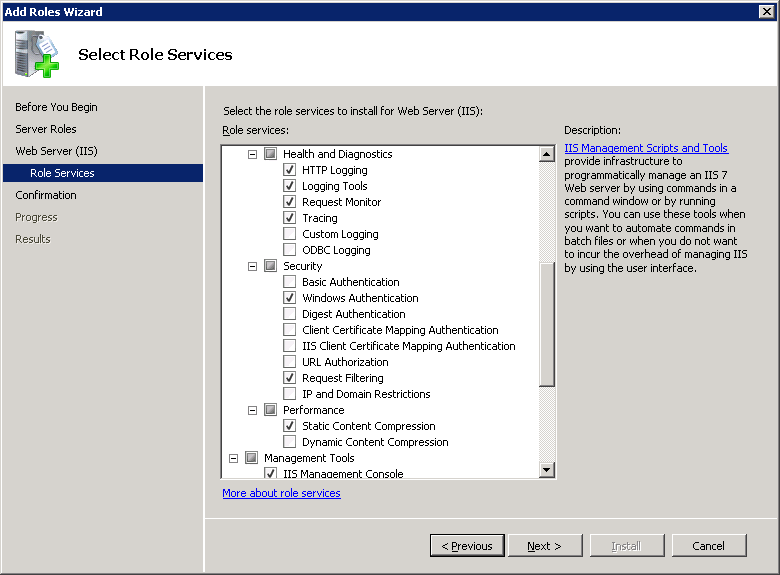Screen dimensions: 780x575
Task: Close the Add Roles Wizard window
Action: [x=767, y=12]
